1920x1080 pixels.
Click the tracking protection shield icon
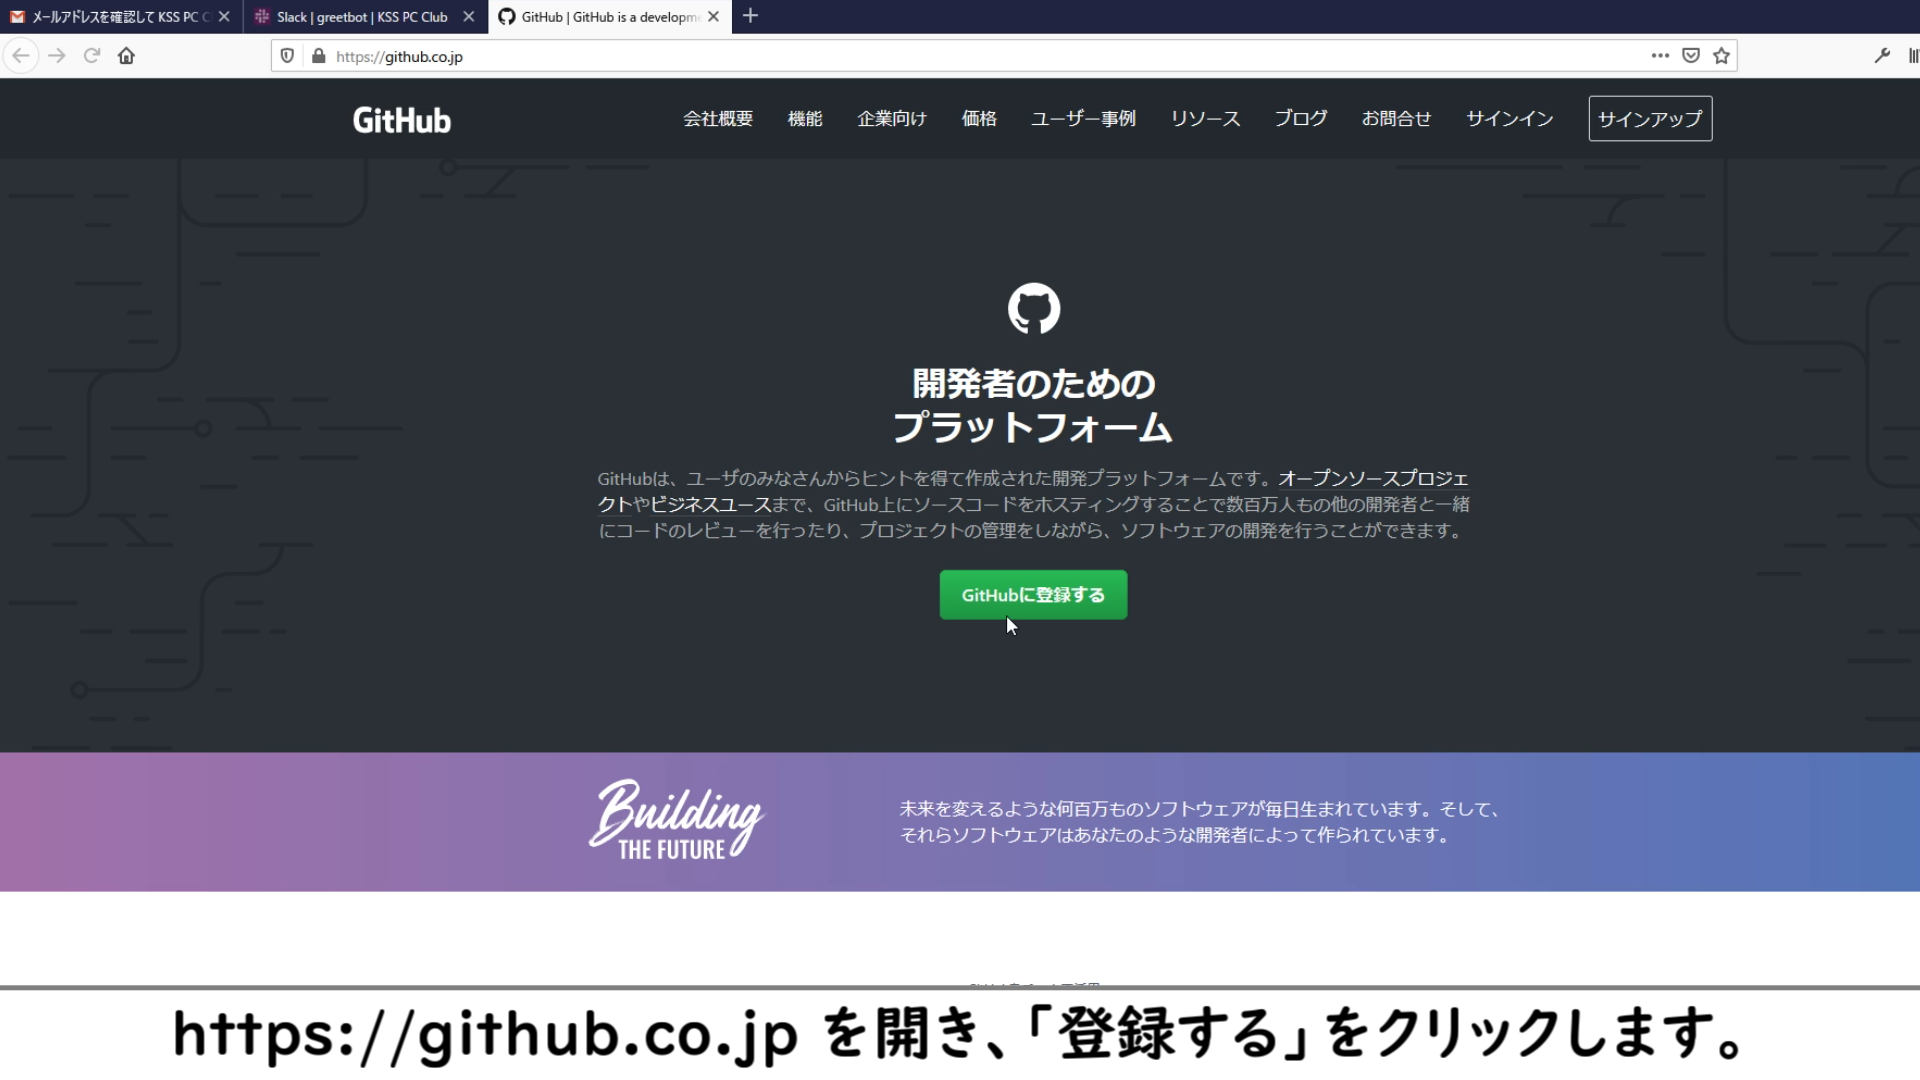coord(287,56)
